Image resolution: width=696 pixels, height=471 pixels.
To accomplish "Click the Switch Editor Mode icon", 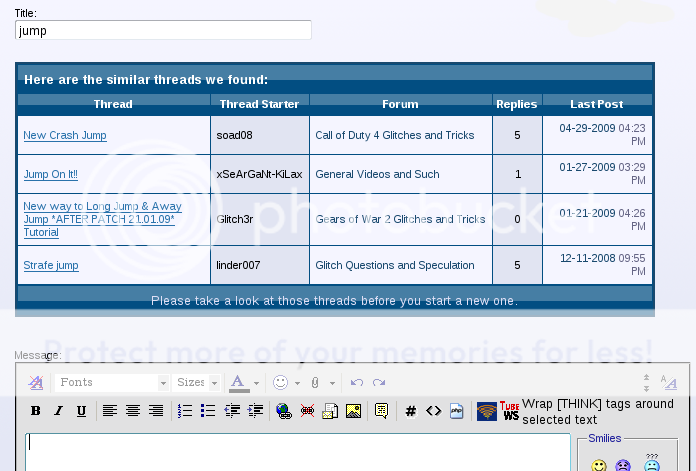I will pos(668,382).
